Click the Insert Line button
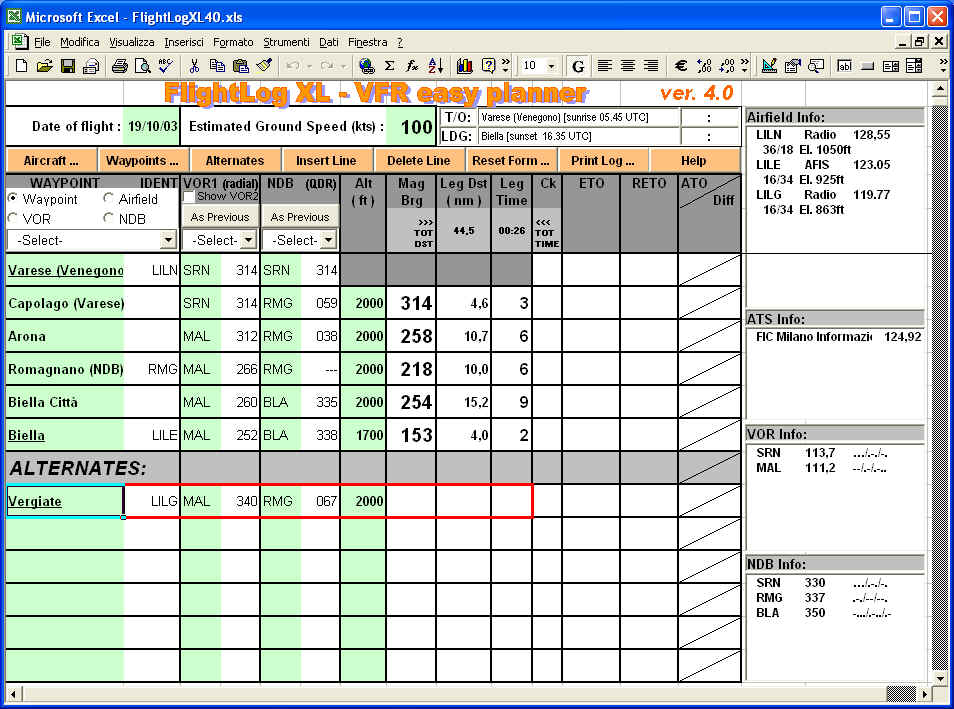The width and height of the screenshot is (954, 709). coord(326,161)
